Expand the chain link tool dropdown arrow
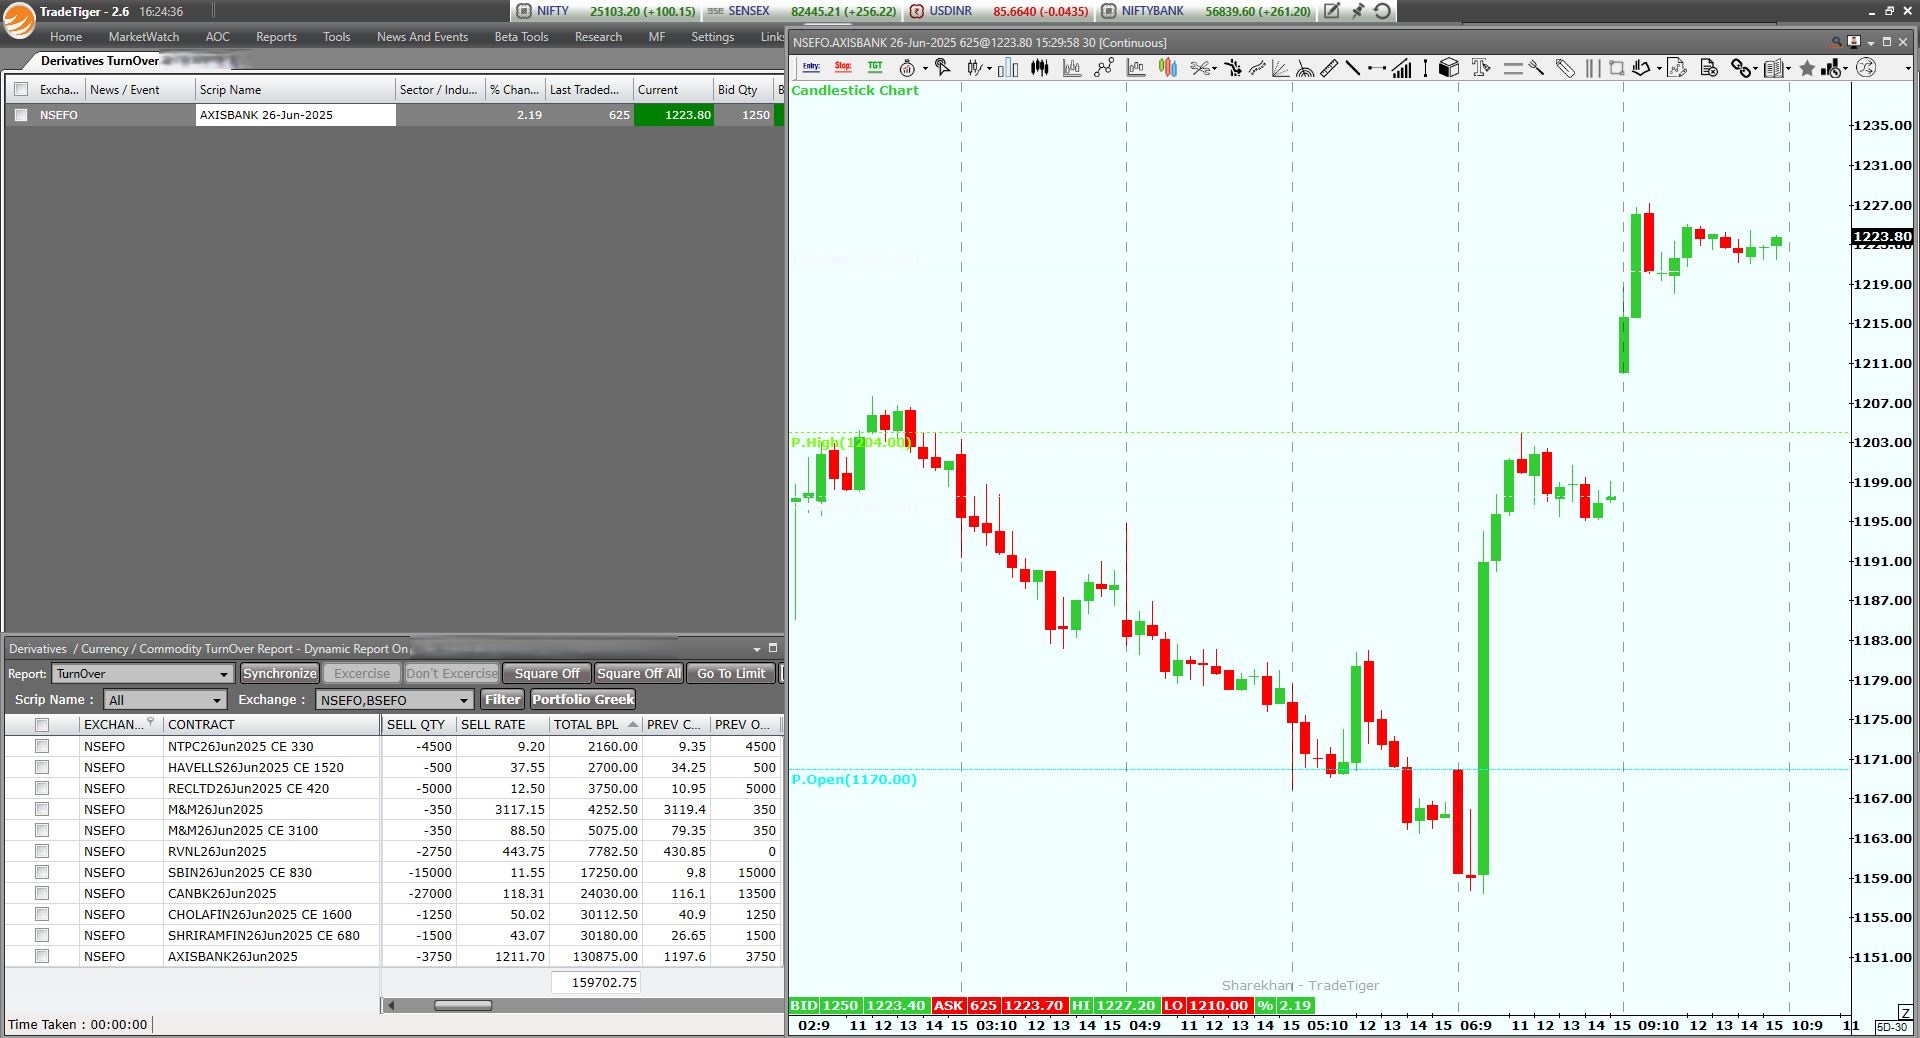The height and width of the screenshot is (1038, 1920). (x=1756, y=69)
